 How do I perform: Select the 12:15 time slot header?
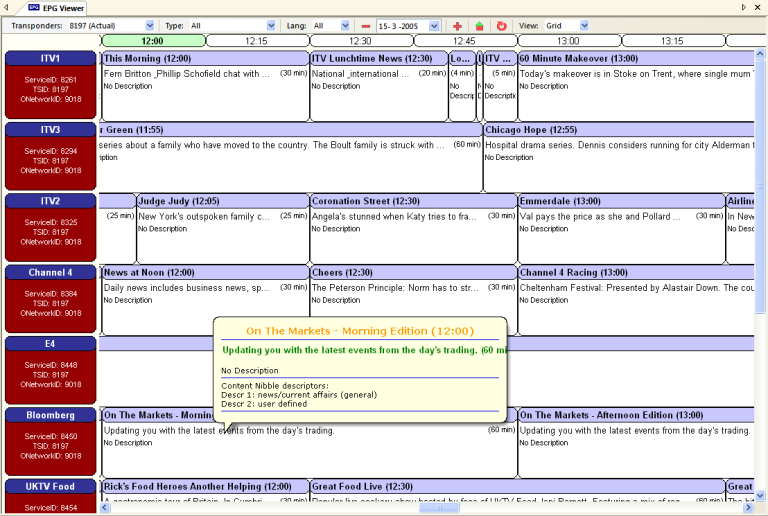click(x=257, y=41)
